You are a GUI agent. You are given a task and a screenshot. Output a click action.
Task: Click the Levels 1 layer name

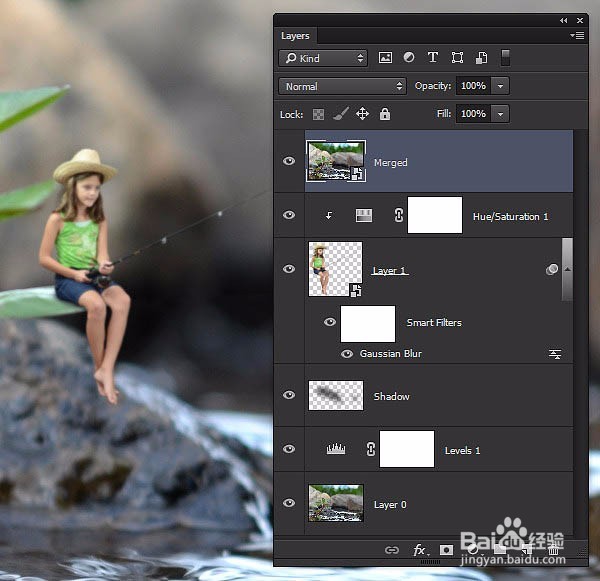462,450
